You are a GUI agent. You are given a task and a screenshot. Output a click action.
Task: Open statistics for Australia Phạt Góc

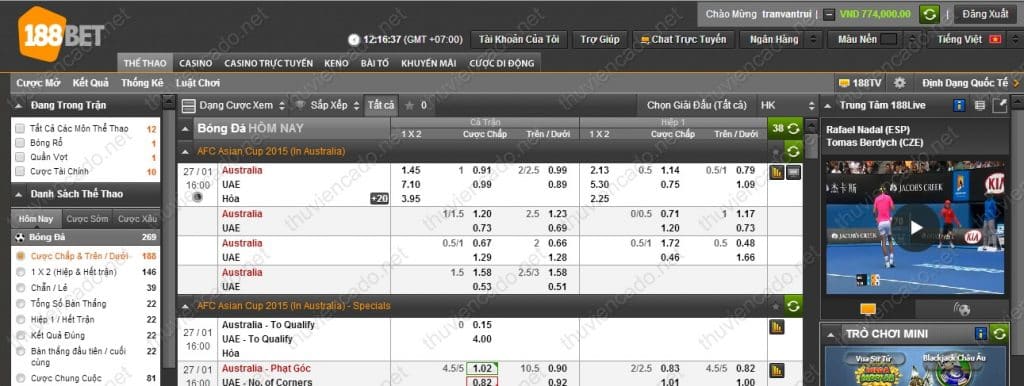pyautogui.click(x=776, y=370)
